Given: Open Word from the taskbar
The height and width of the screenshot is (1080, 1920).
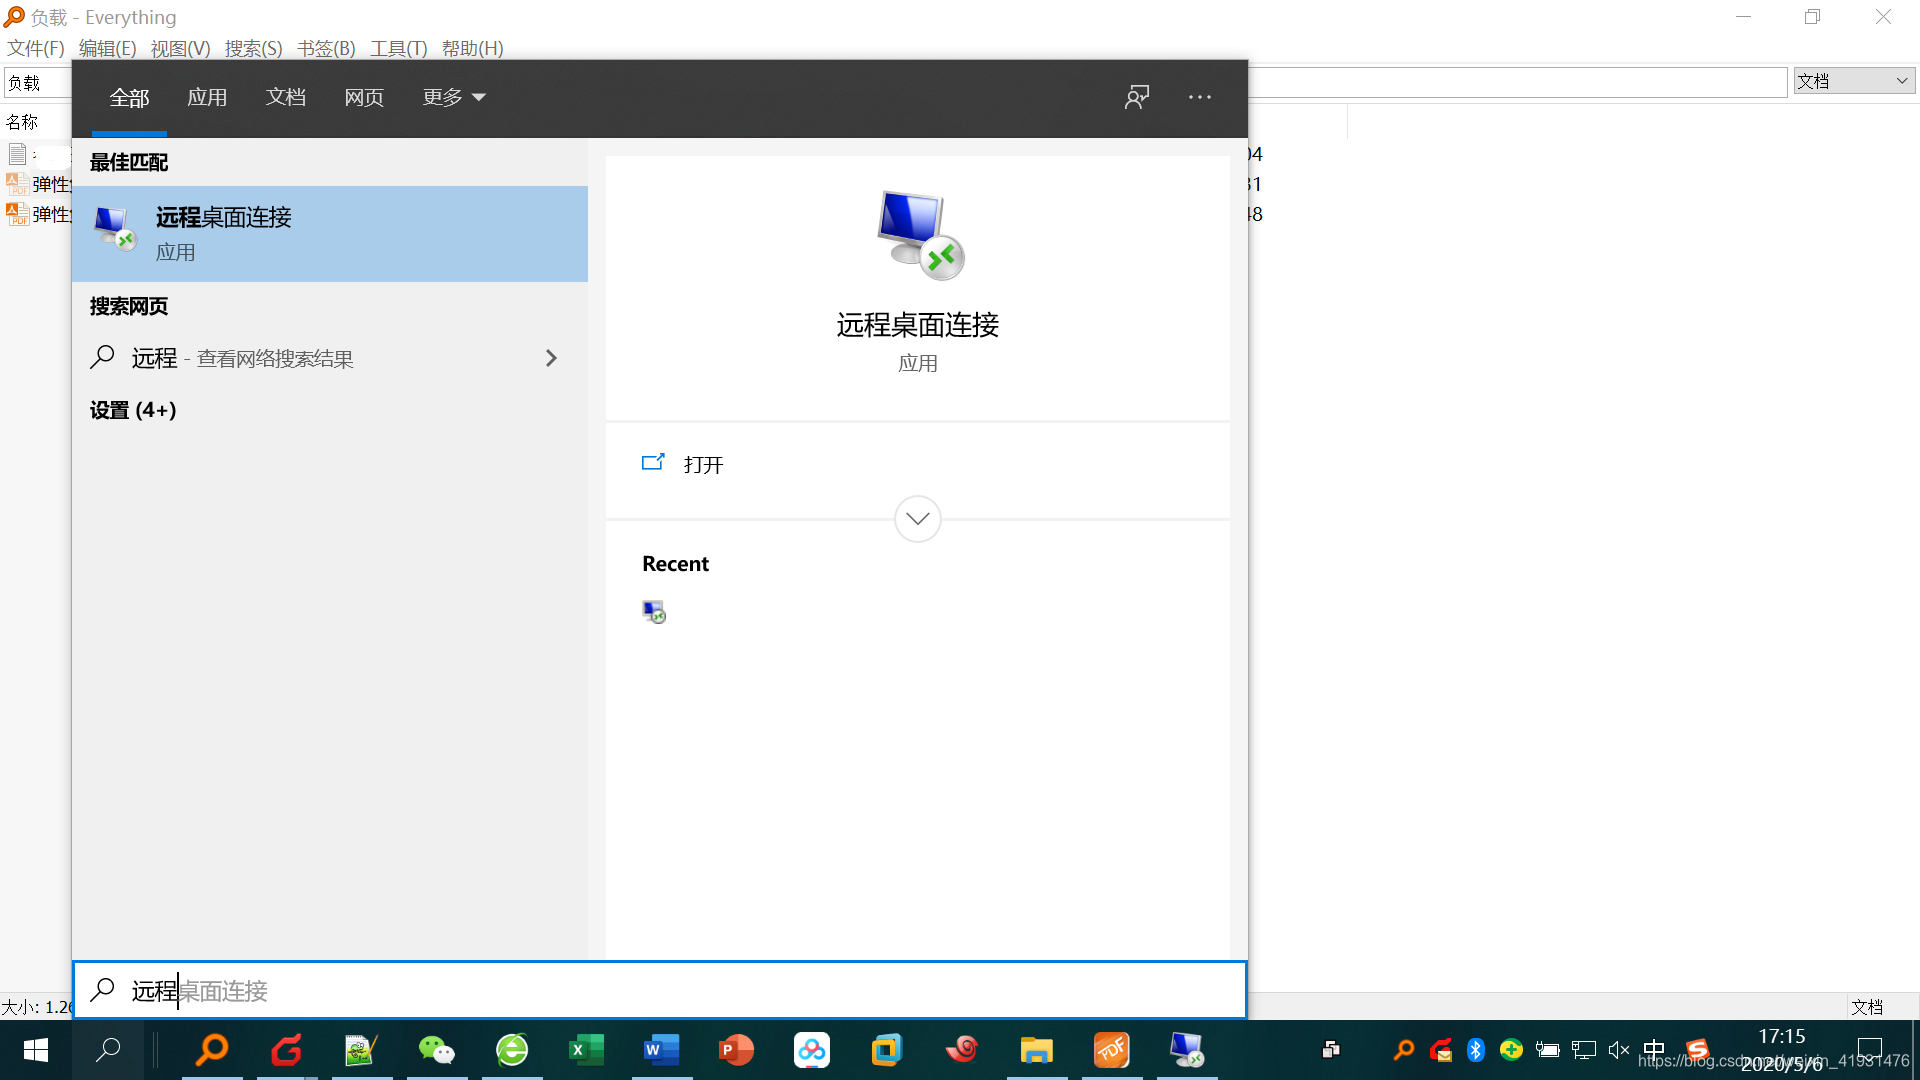Looking at the screenshot, I should pyautogui.click(x=661, y=1049).
